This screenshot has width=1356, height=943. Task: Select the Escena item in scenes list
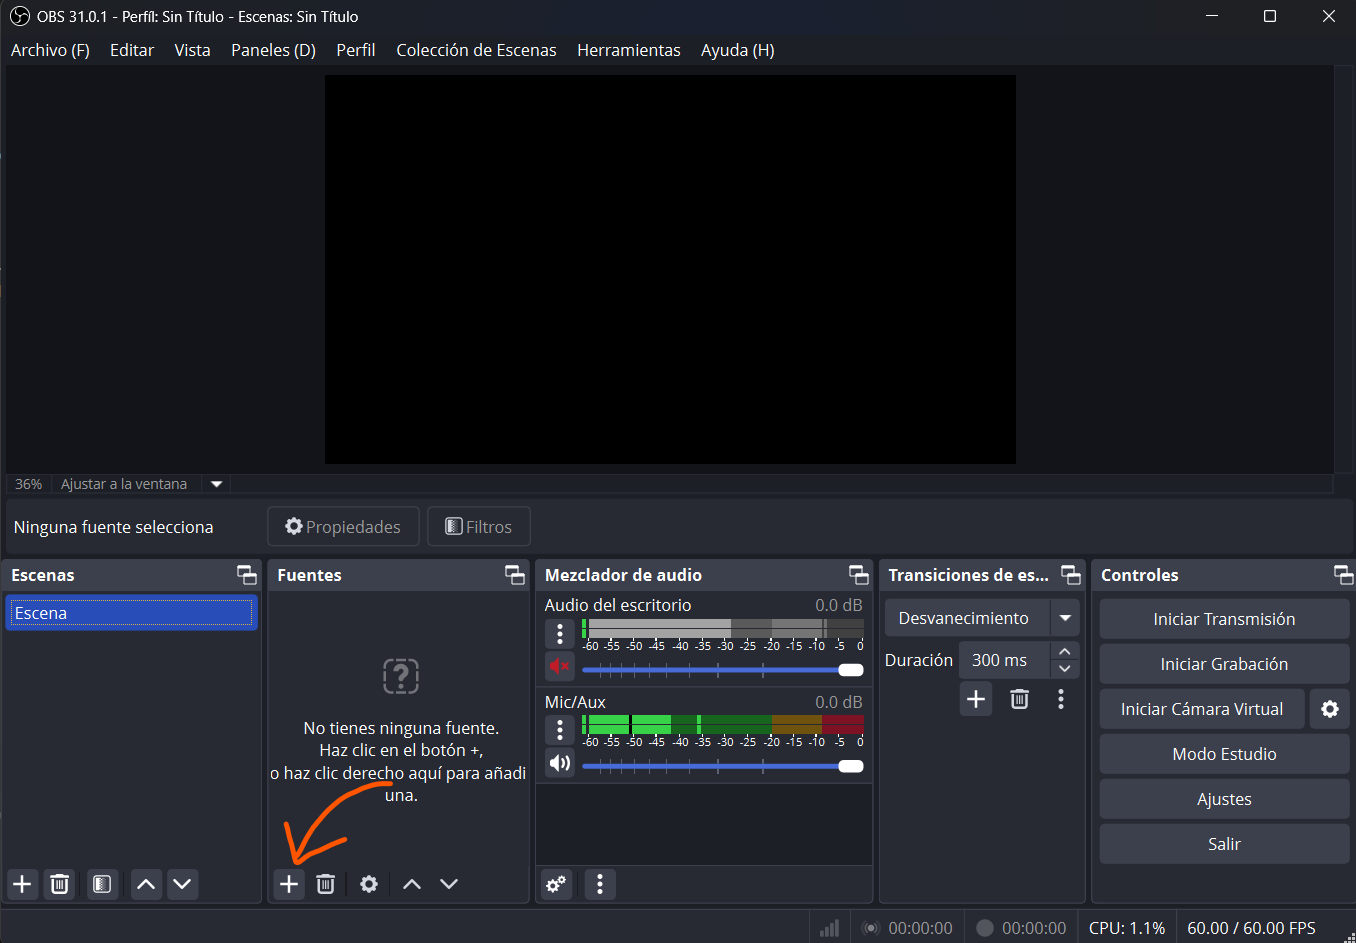click(131, 613)
